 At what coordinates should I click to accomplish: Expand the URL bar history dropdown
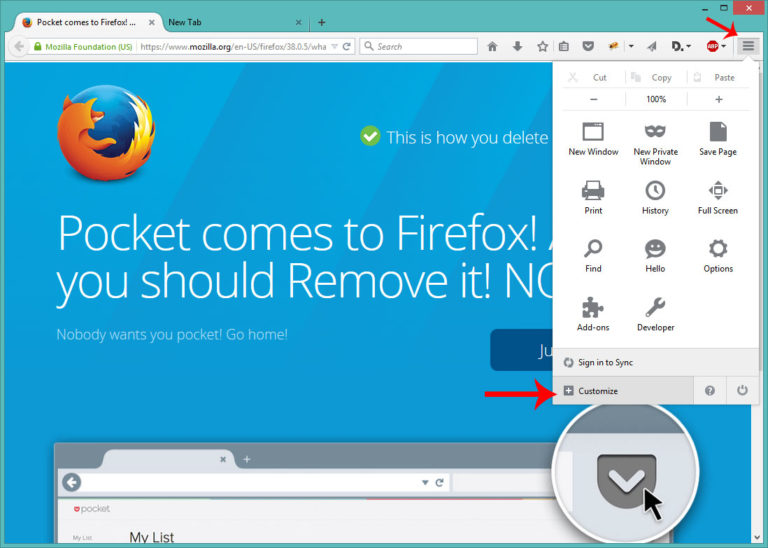coord(335,47)
